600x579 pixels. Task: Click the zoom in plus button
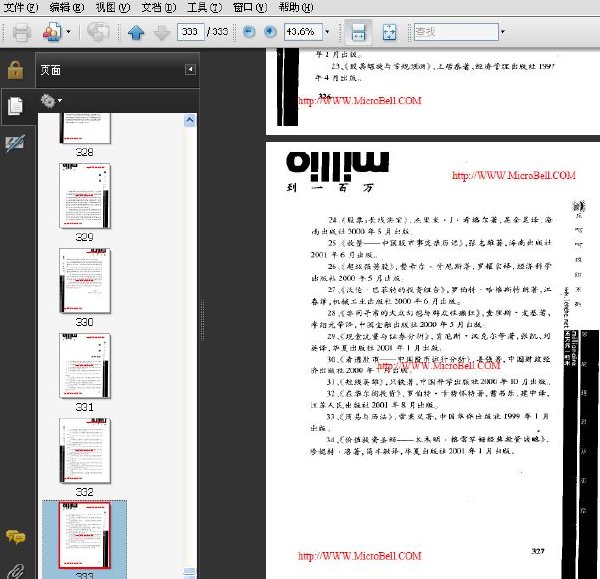270,31
